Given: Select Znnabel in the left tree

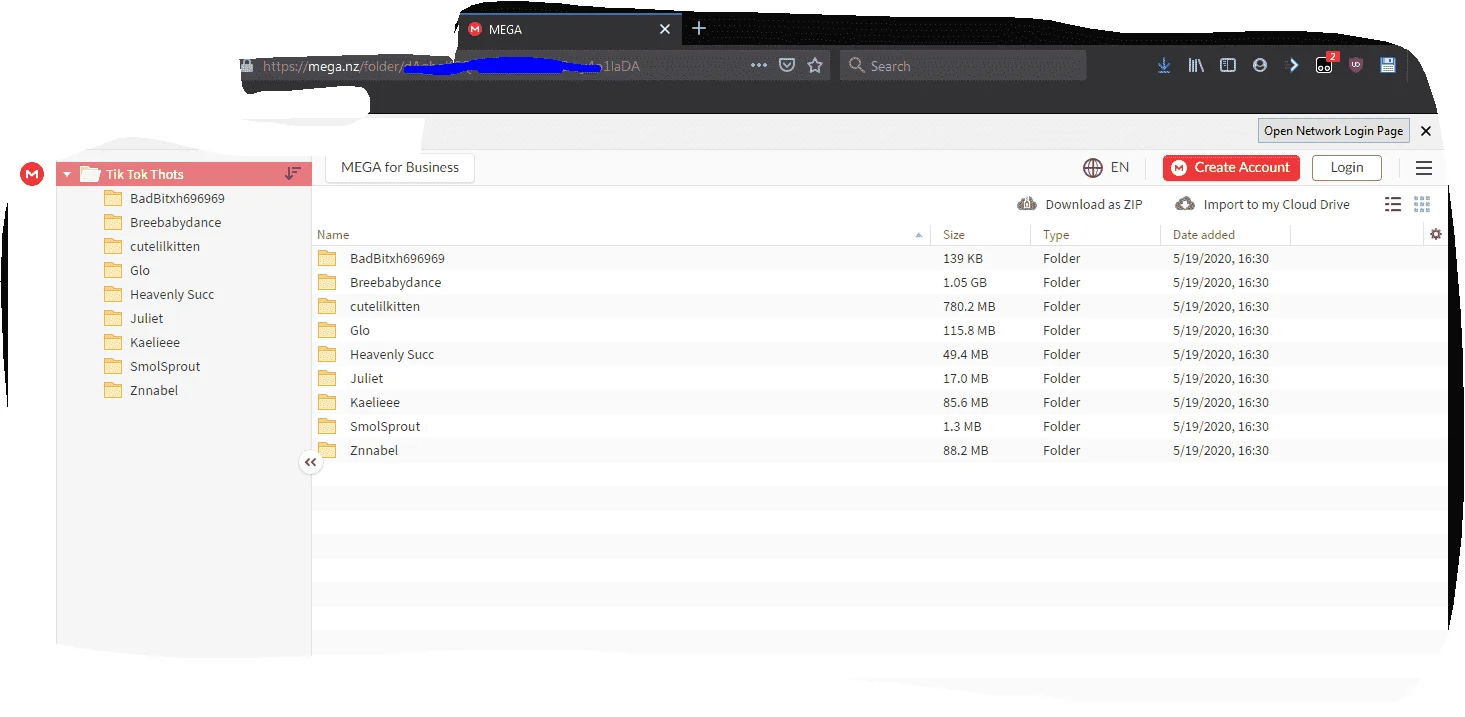Looking at the screenshot, I should (x=153, y=390).
